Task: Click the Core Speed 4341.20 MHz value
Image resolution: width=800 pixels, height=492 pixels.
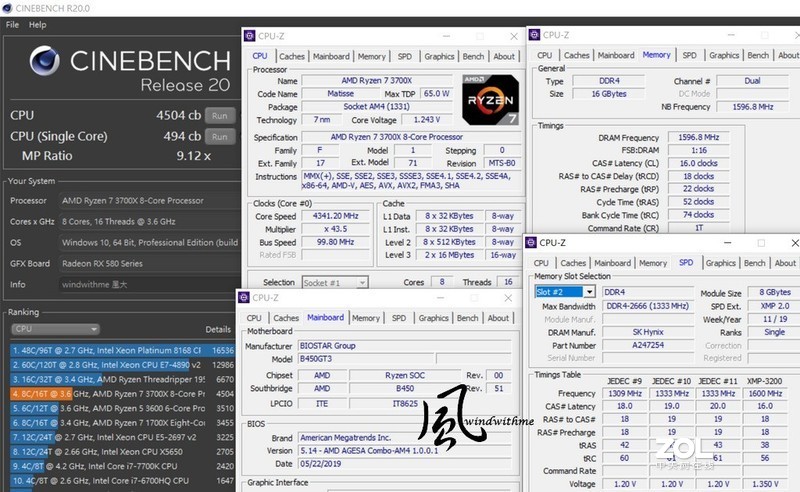Action: pos(335,216)
